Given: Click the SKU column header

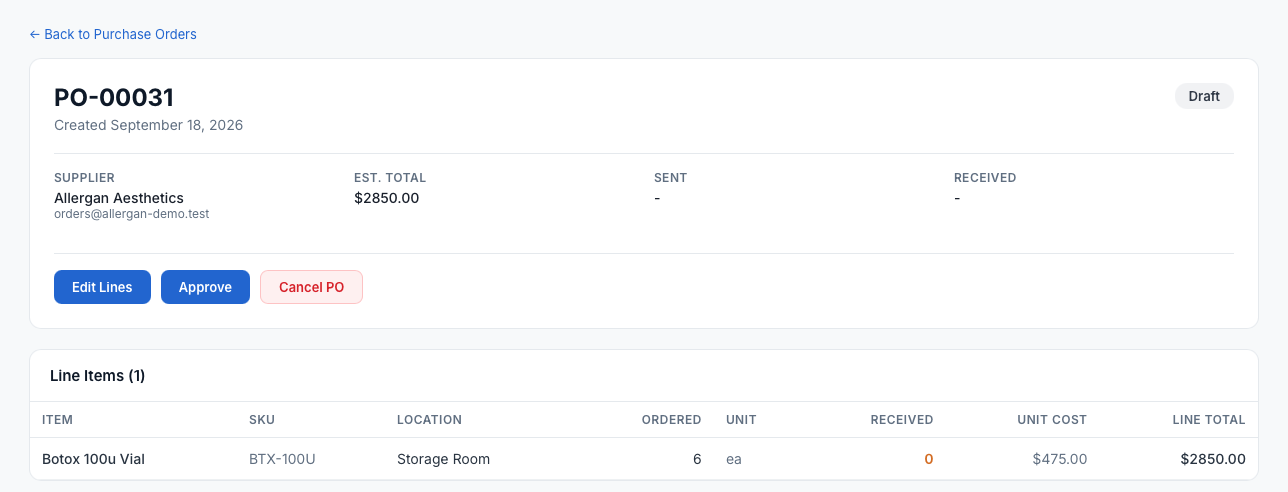Looking at the screenshot, I should tap(262, 420).
